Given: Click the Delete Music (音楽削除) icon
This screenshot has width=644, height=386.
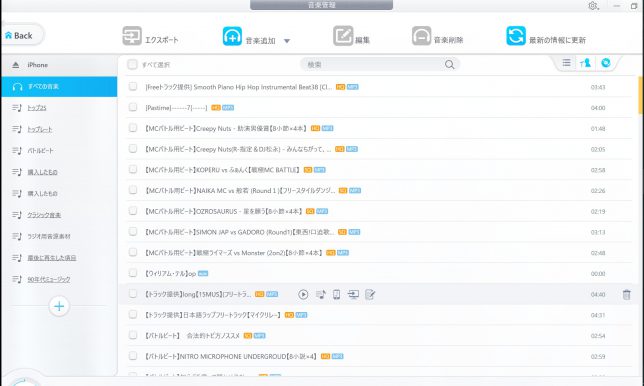Looking at the screenshot, I should 421,36.
